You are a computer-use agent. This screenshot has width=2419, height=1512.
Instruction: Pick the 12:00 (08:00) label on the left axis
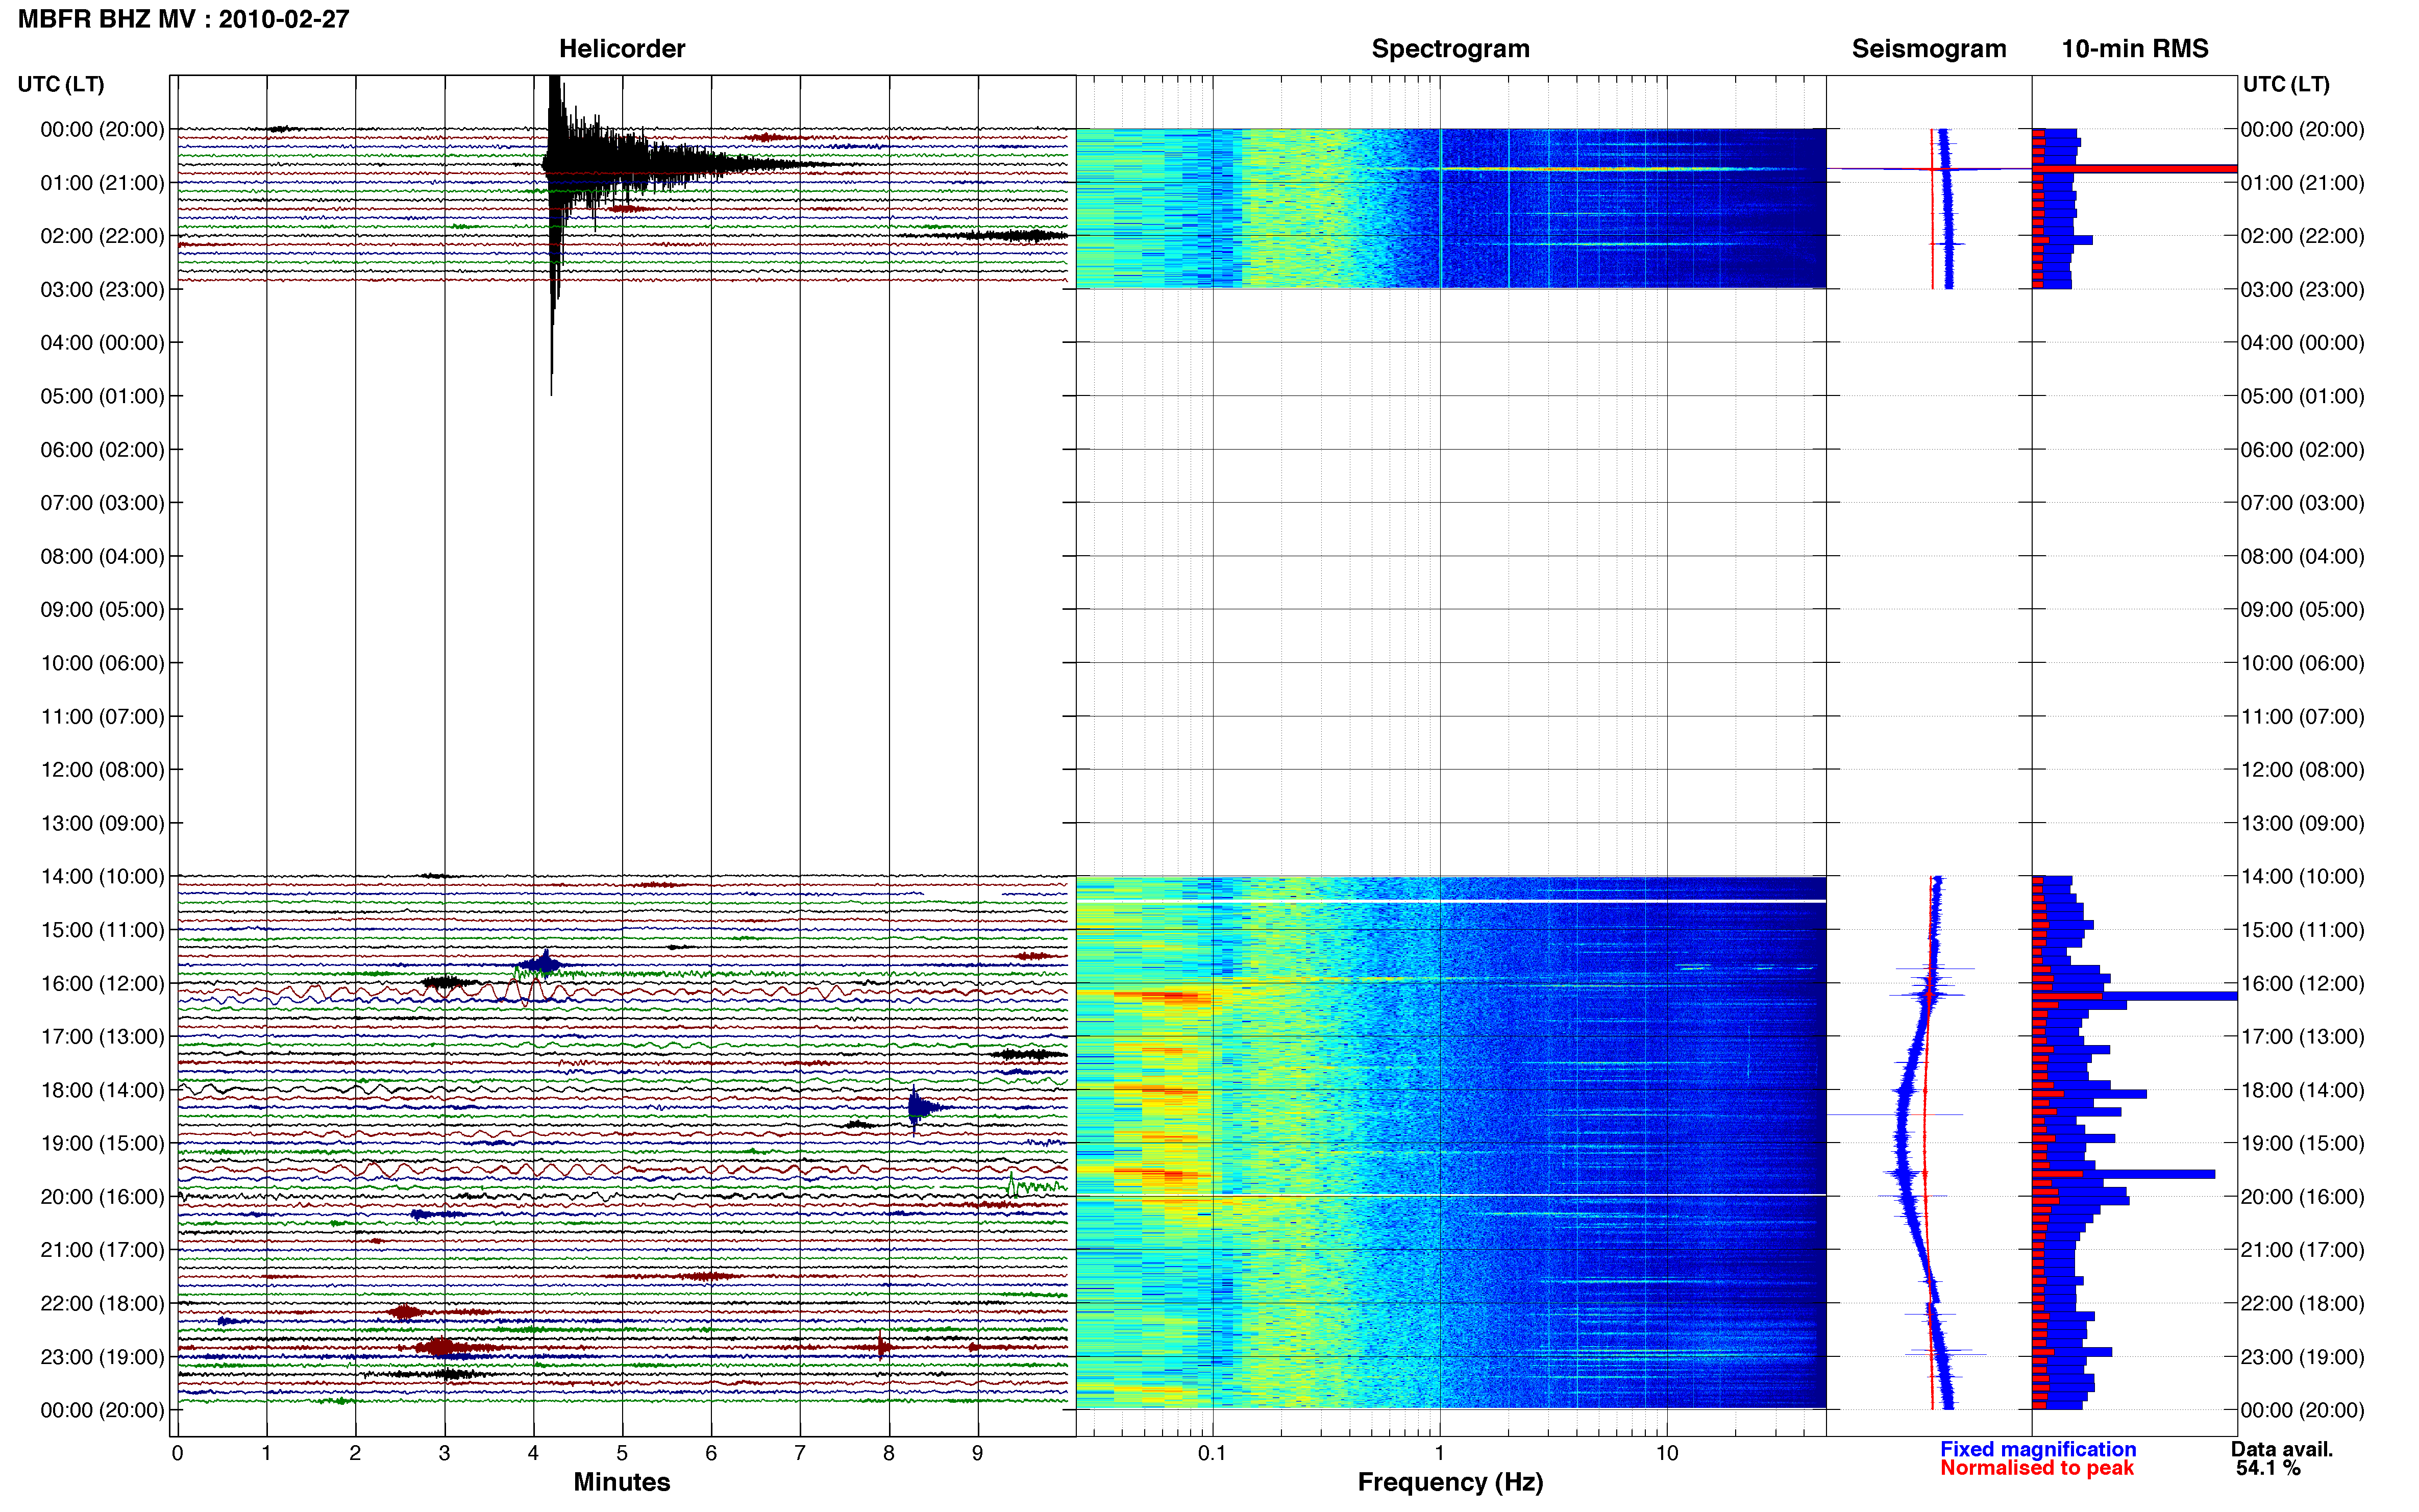[x=102, y=770]
